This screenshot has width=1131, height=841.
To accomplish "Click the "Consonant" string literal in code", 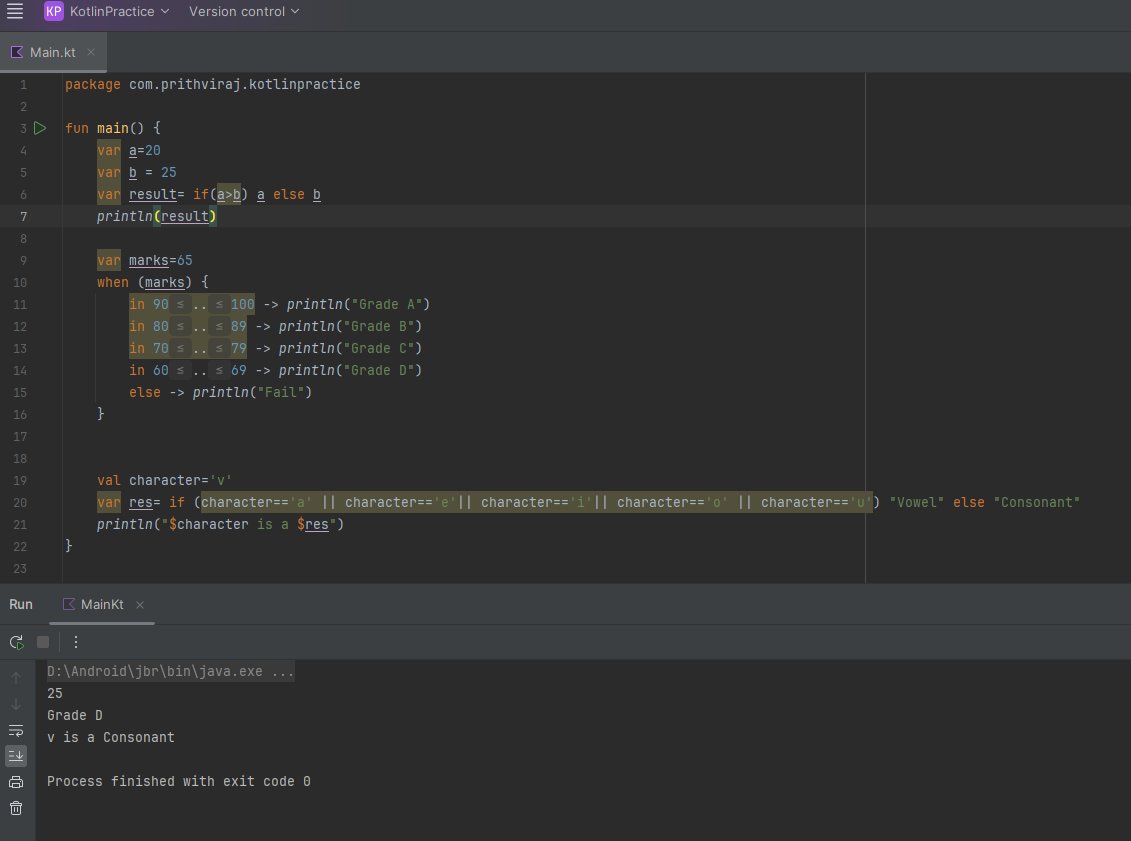I will (1037, 502).
